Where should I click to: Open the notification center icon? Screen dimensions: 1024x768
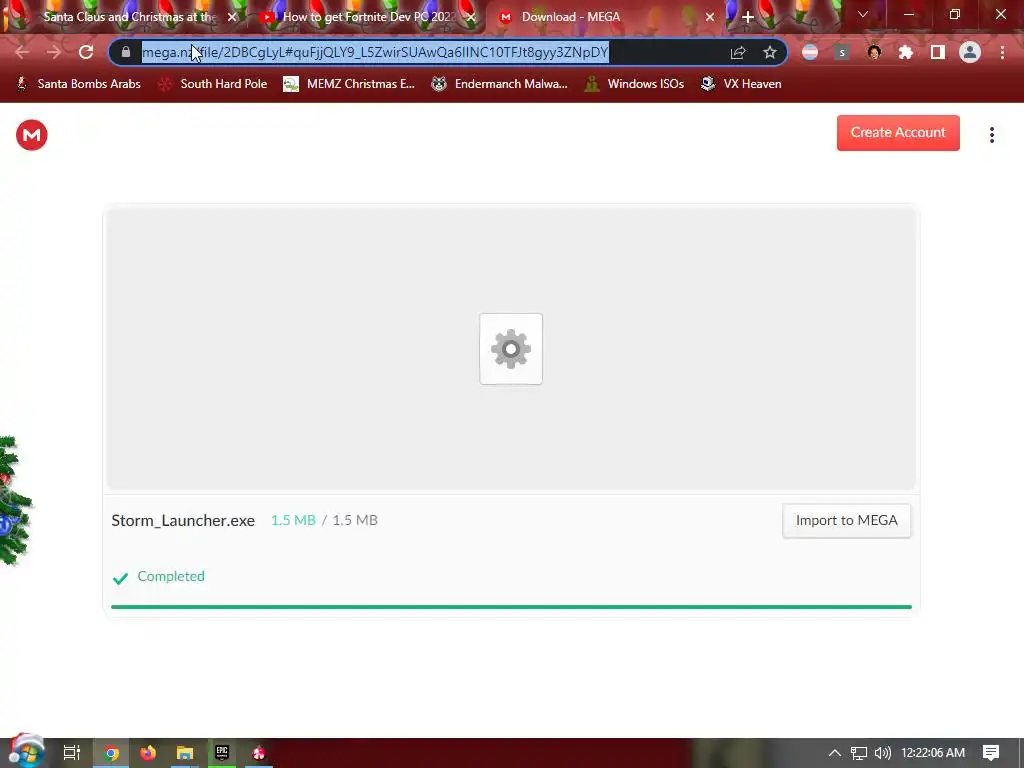(991, 753)
